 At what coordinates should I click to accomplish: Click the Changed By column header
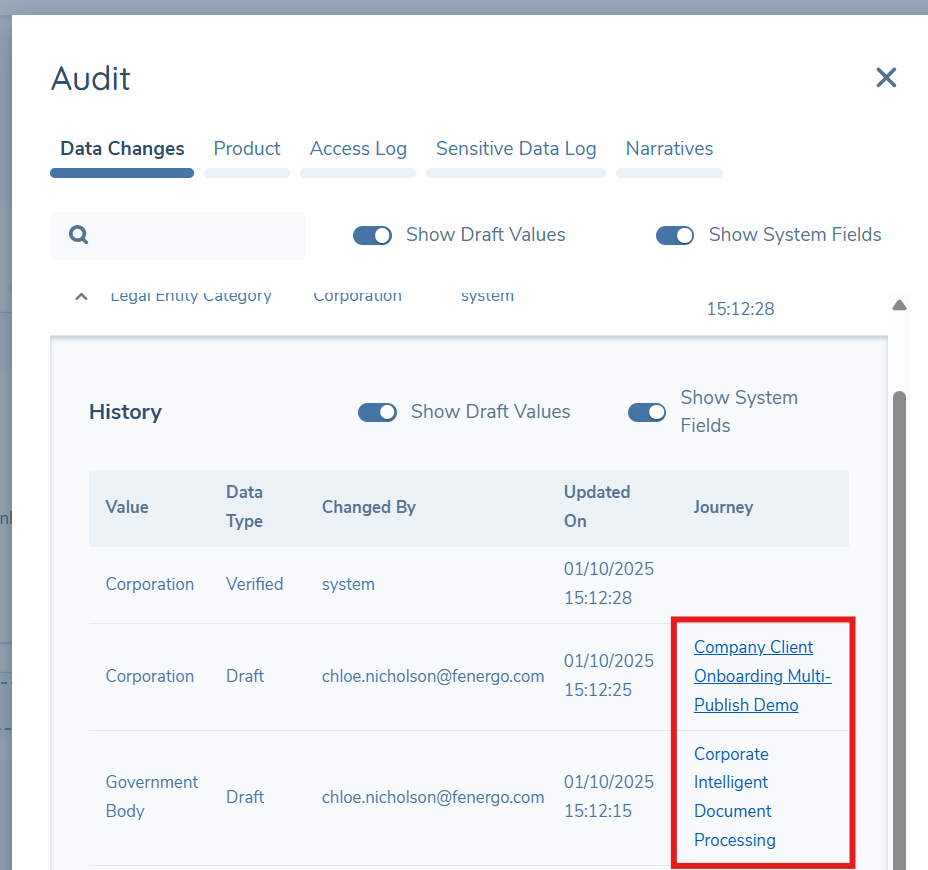[369, 507]
